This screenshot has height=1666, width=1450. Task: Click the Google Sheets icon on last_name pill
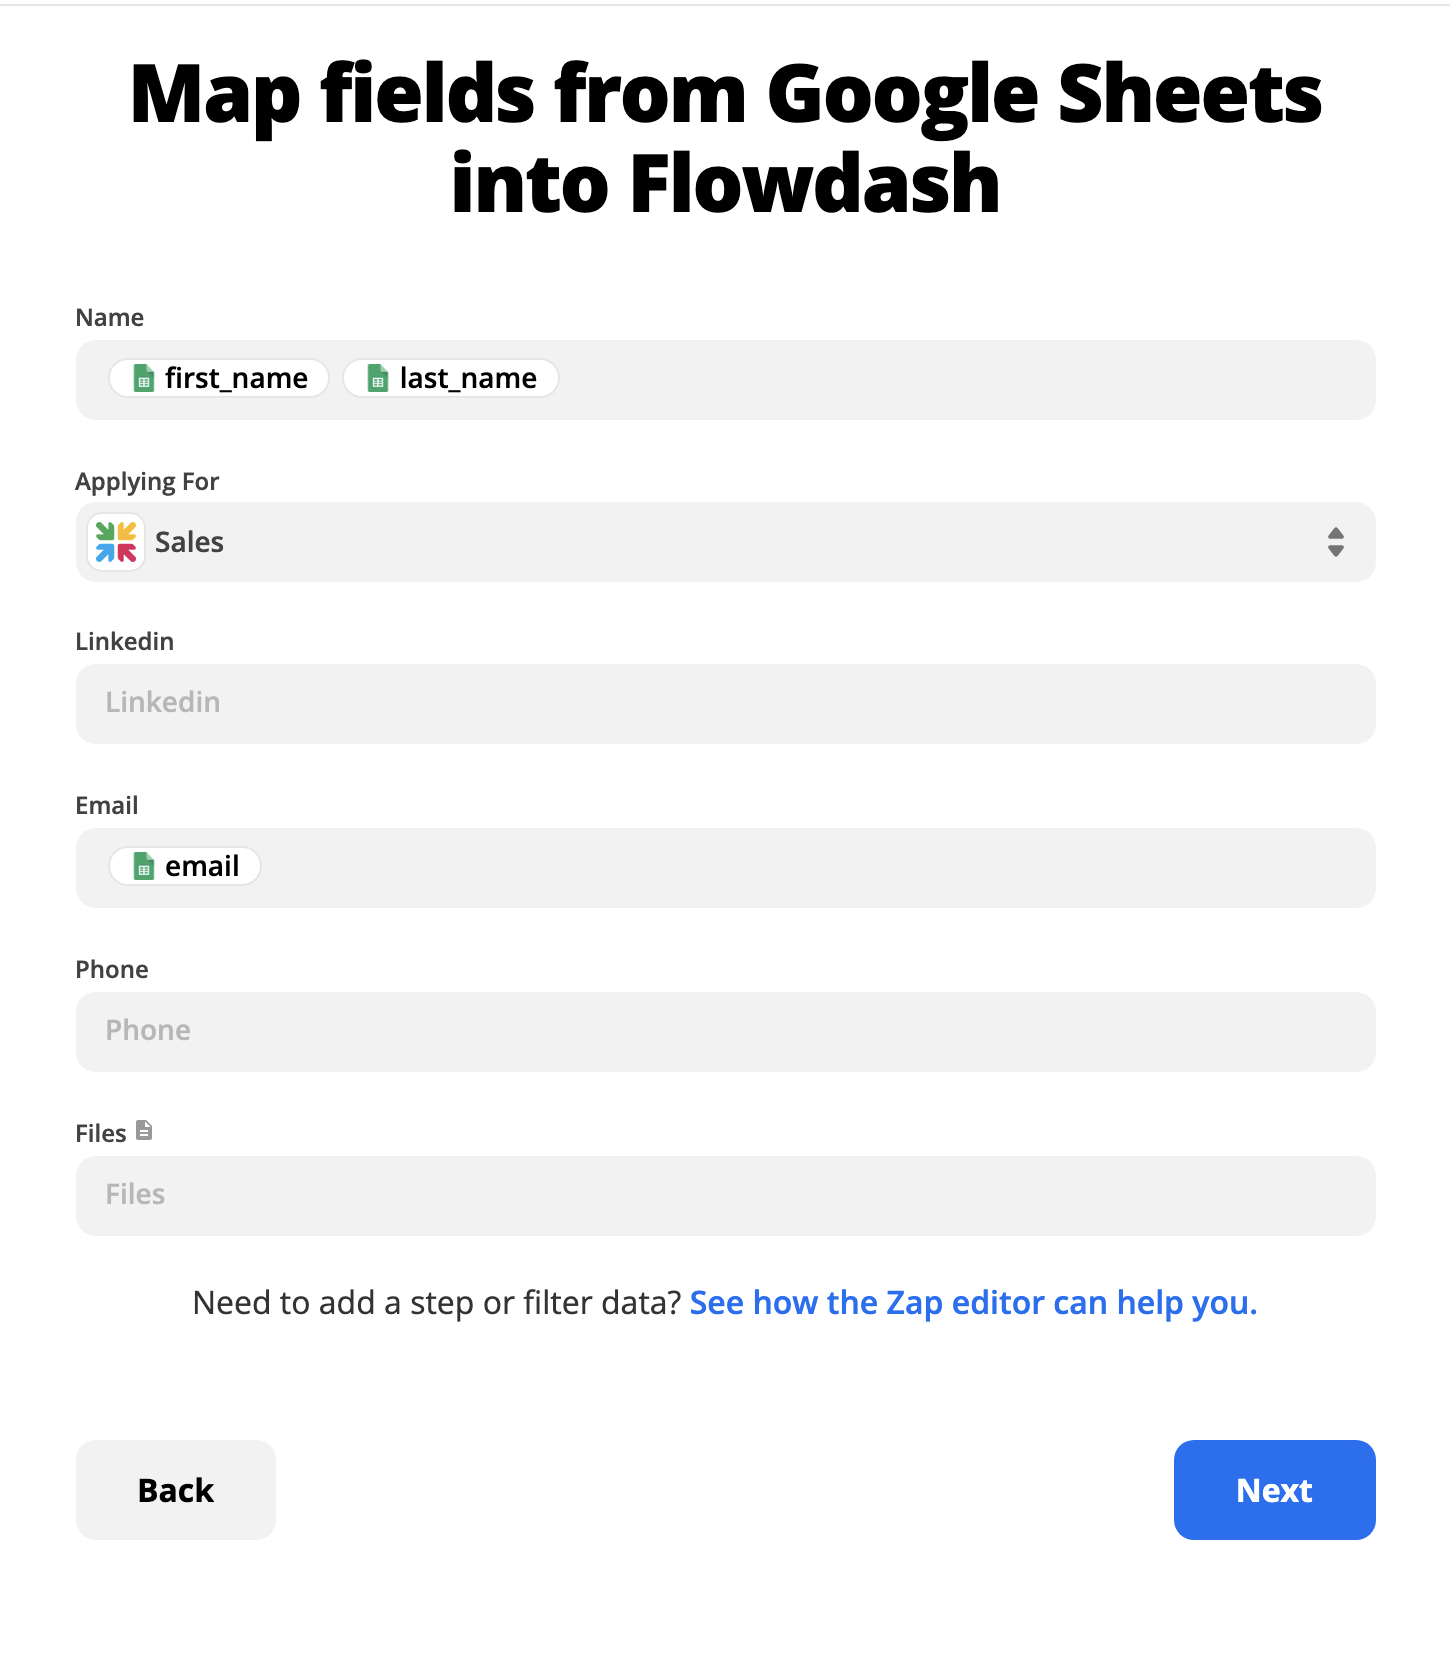click(378, 378)
